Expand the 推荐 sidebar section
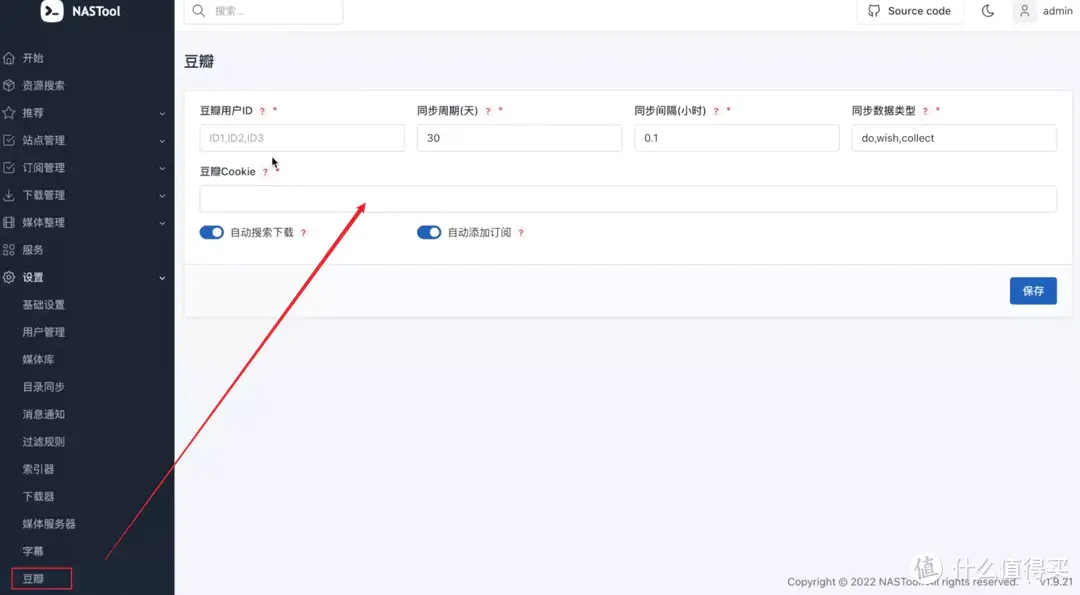Screen dimensions: 1080x595 tap(161, 112)
